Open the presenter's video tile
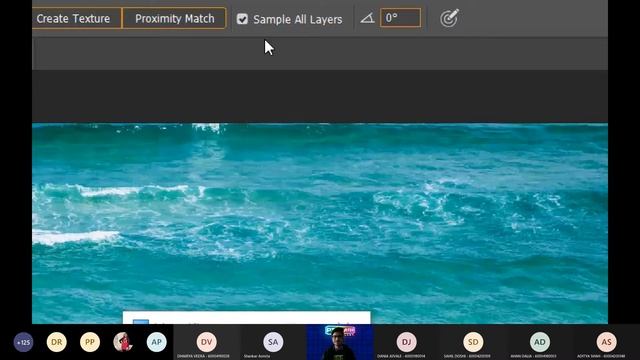640x360 pixels. coord(340,342)
